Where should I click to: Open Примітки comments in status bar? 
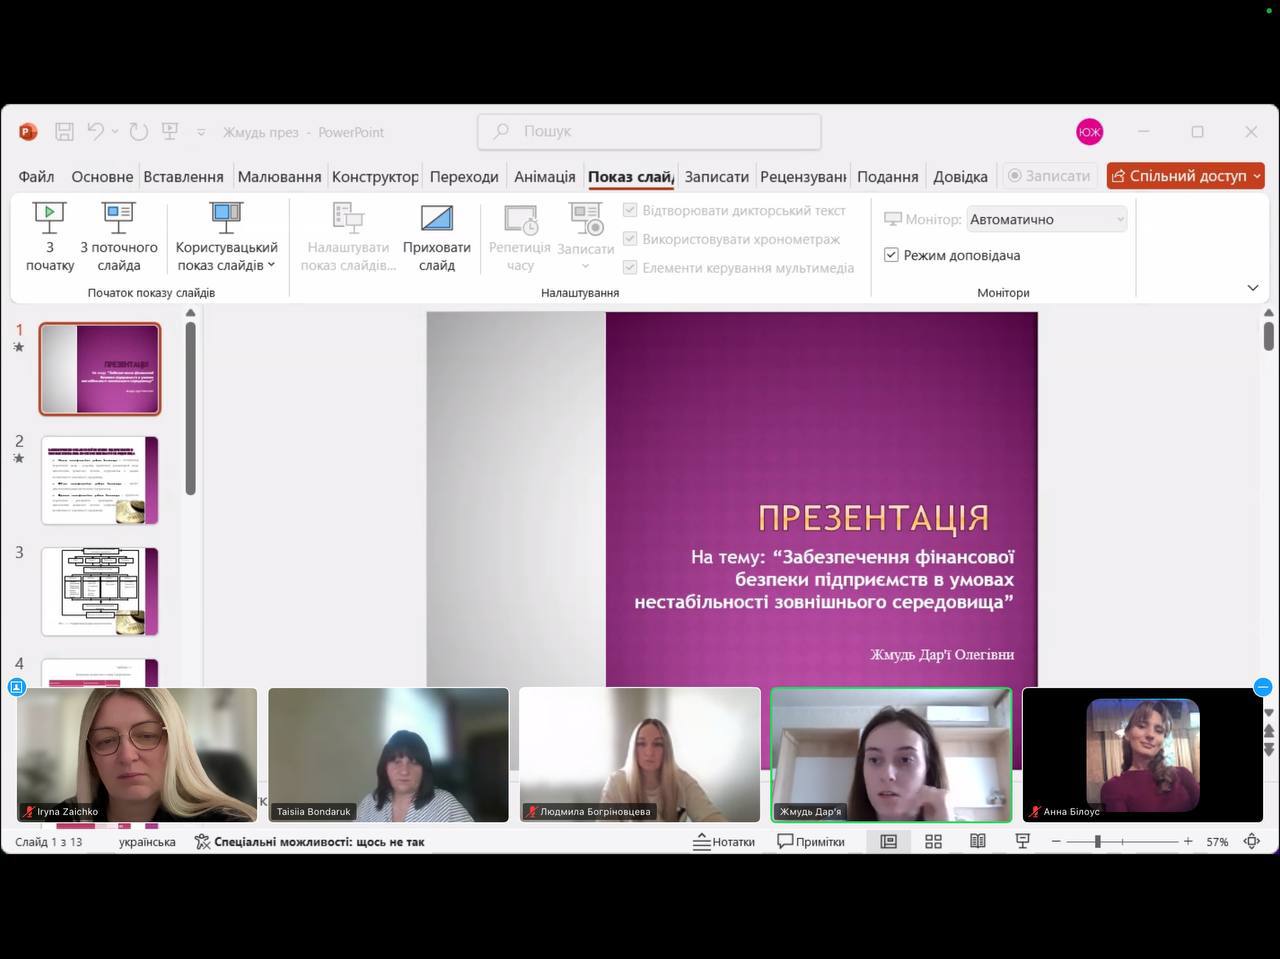[811, 842]
